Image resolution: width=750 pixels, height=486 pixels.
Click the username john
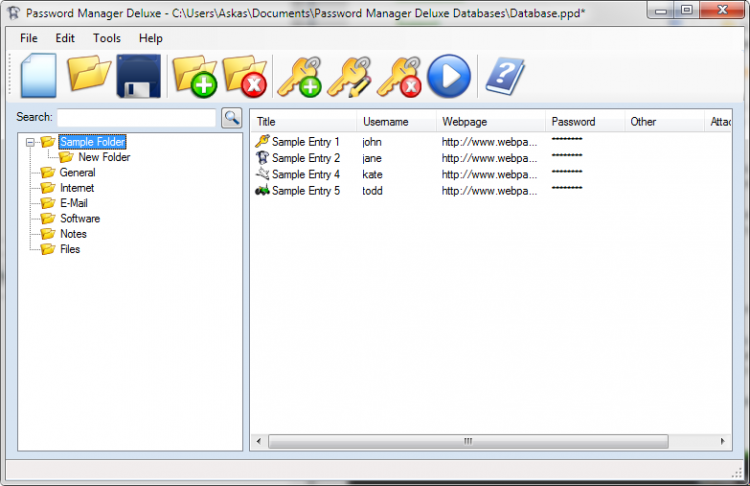pyautogui.click(x=372, y=142)
